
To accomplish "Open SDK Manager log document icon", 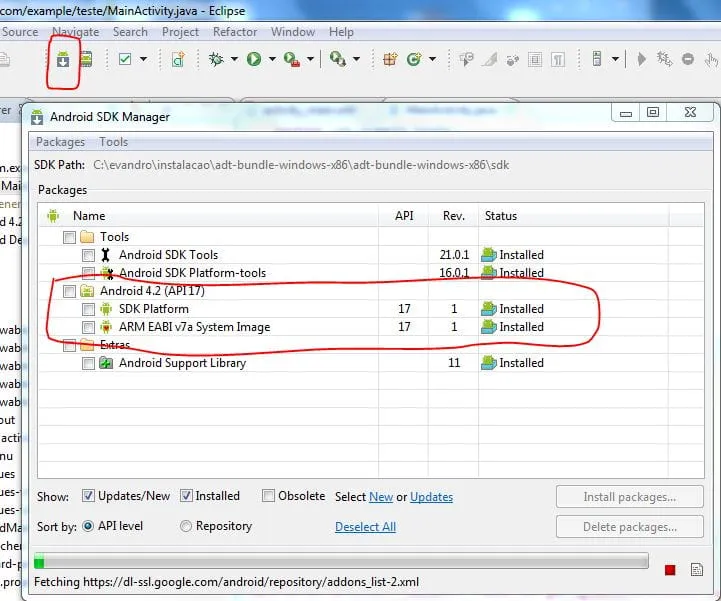I will [x=697, y=570].
